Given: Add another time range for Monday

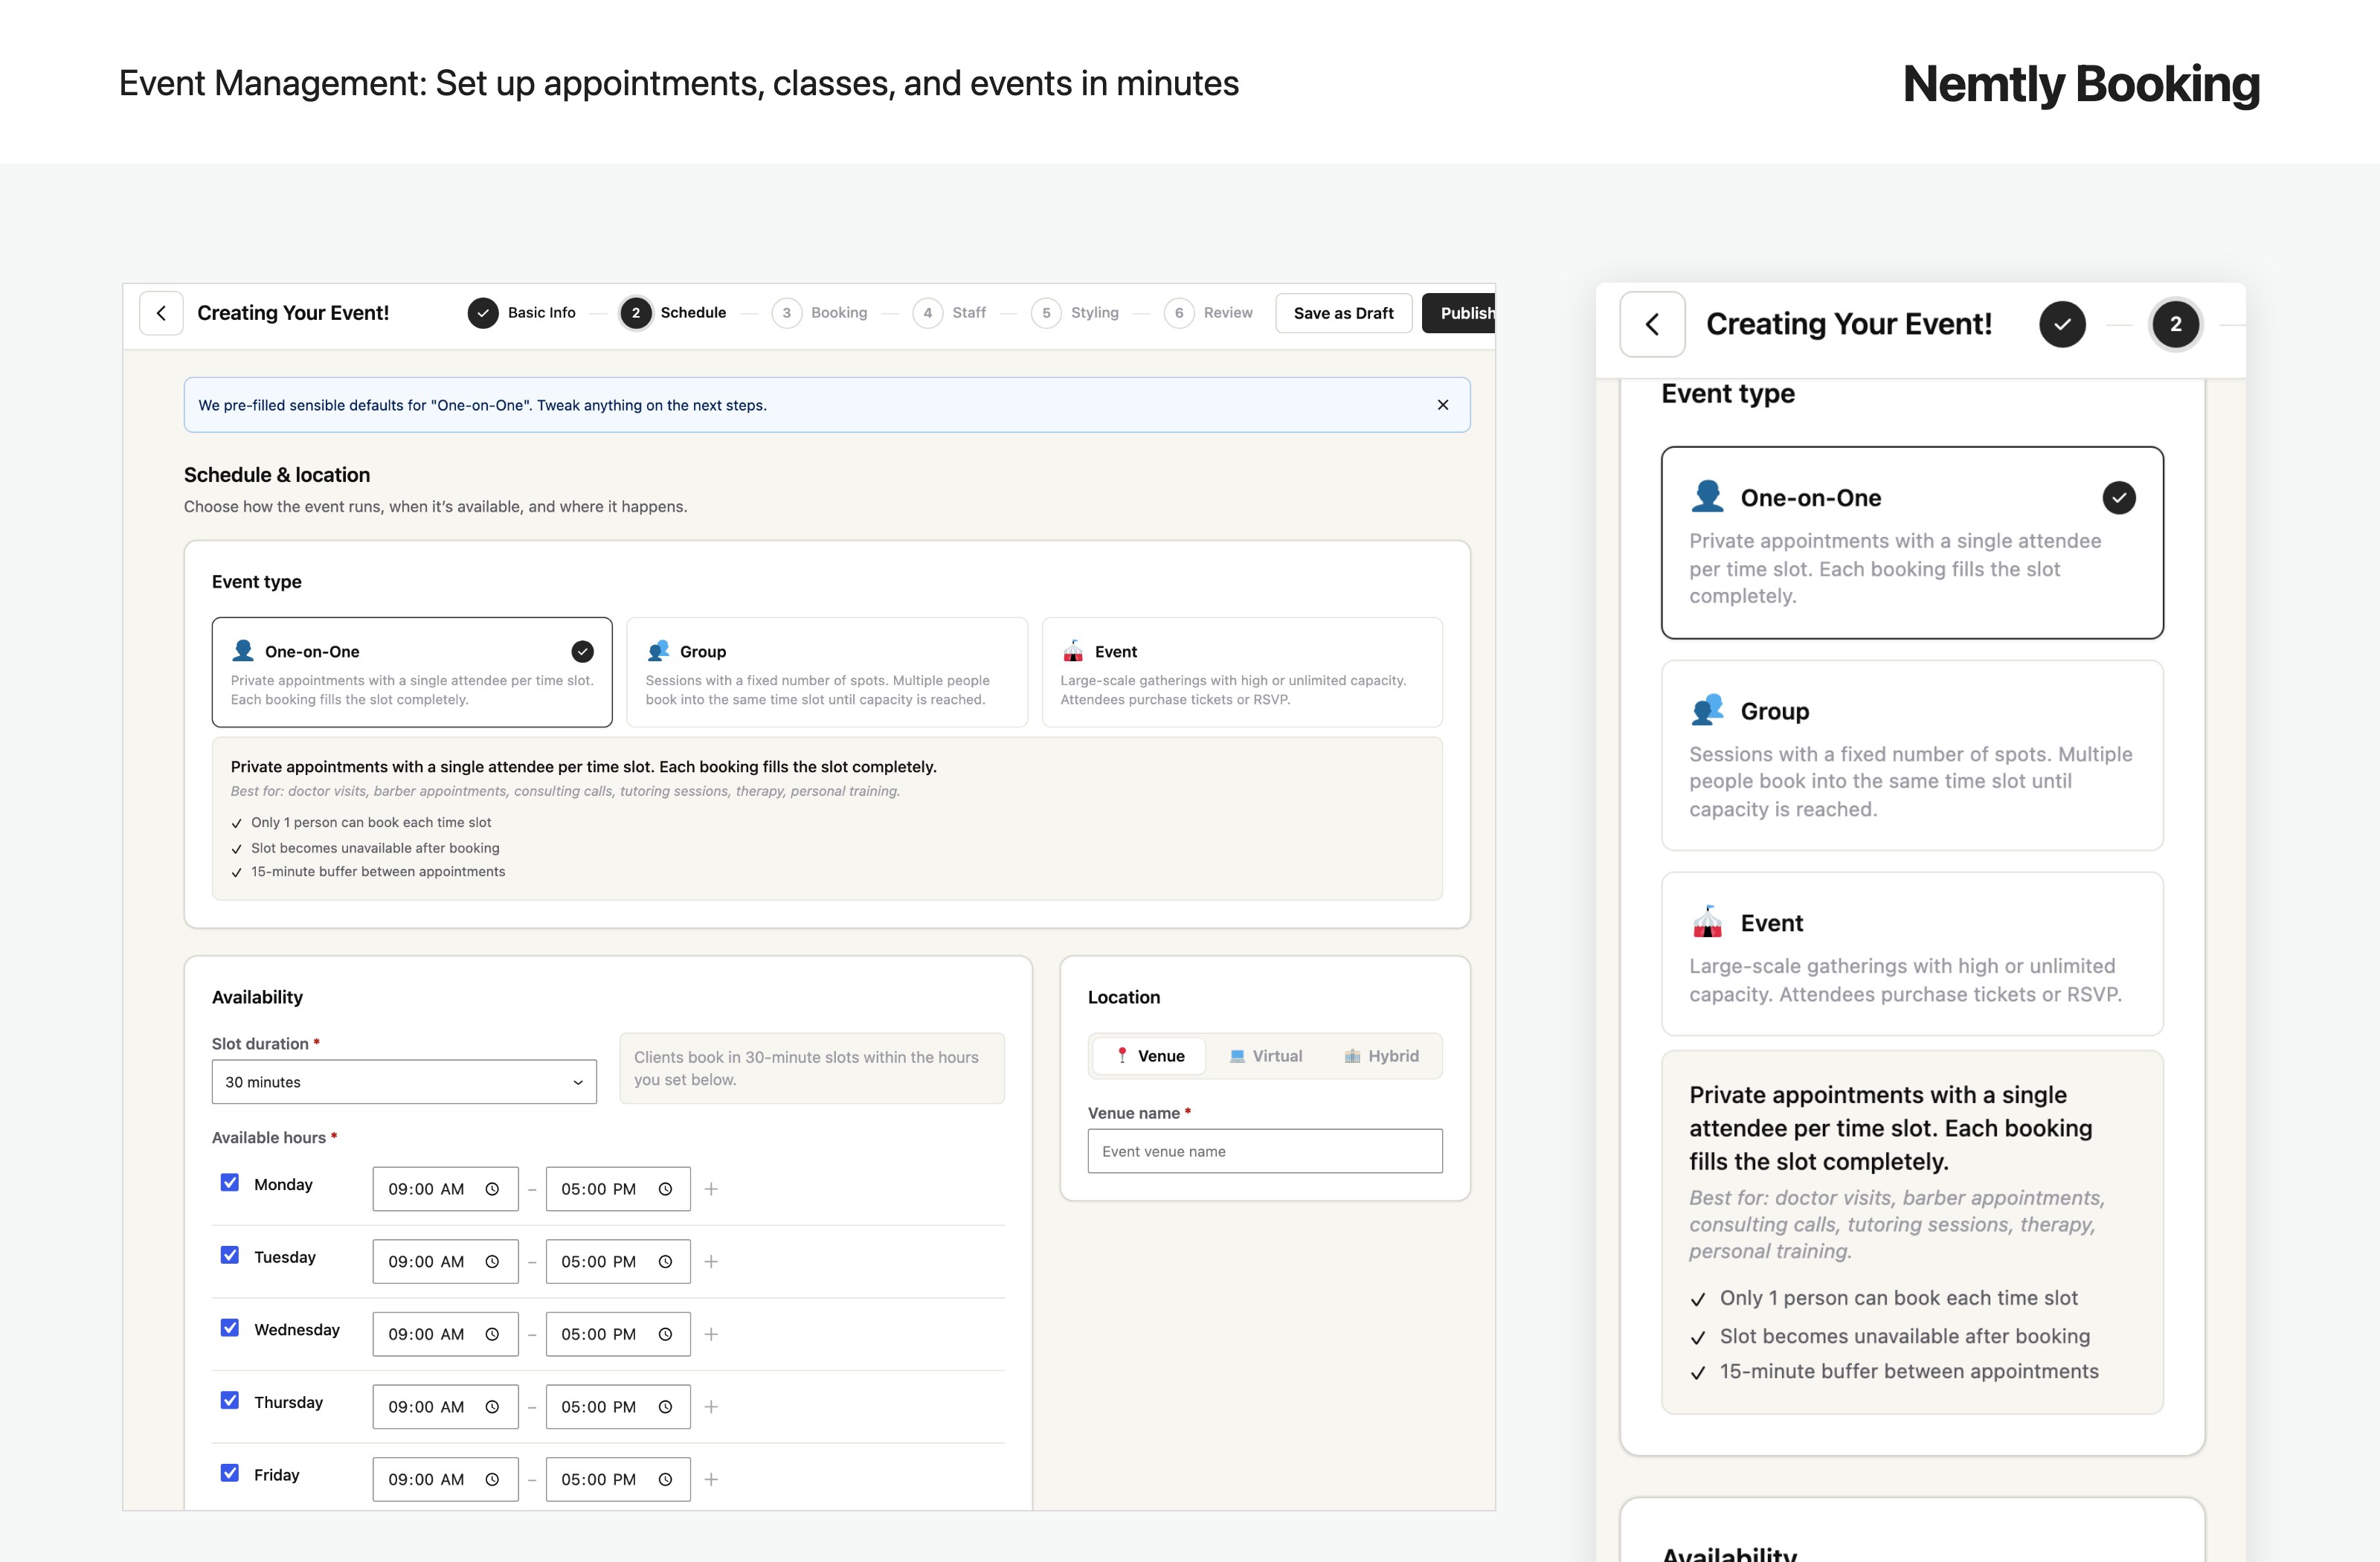Looking at the screenshot, I should [x=711, y=1189].
